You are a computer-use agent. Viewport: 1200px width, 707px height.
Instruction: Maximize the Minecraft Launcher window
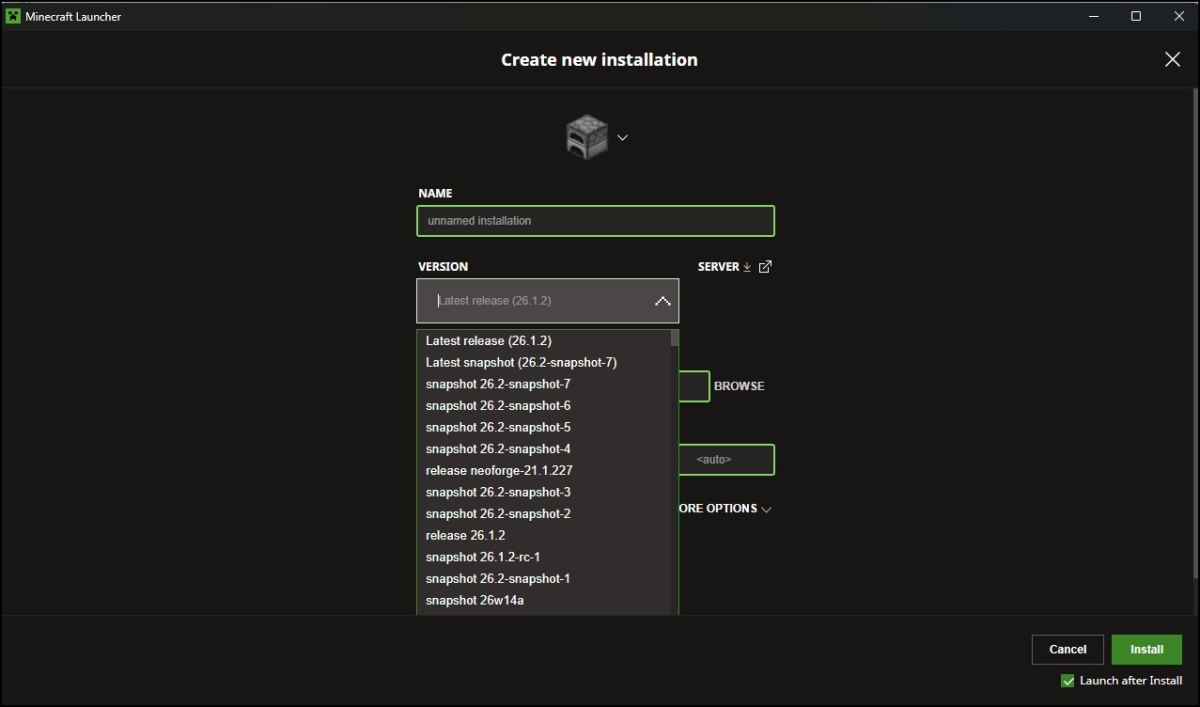[x=1136, y=16]
